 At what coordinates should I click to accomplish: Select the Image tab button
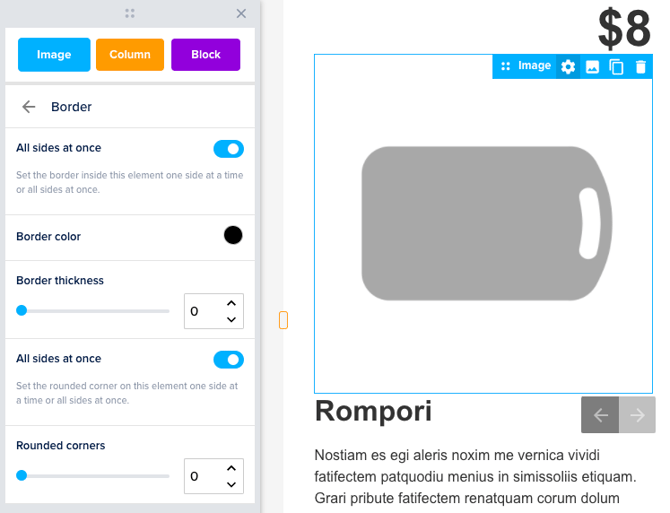[x=54, y=55]
